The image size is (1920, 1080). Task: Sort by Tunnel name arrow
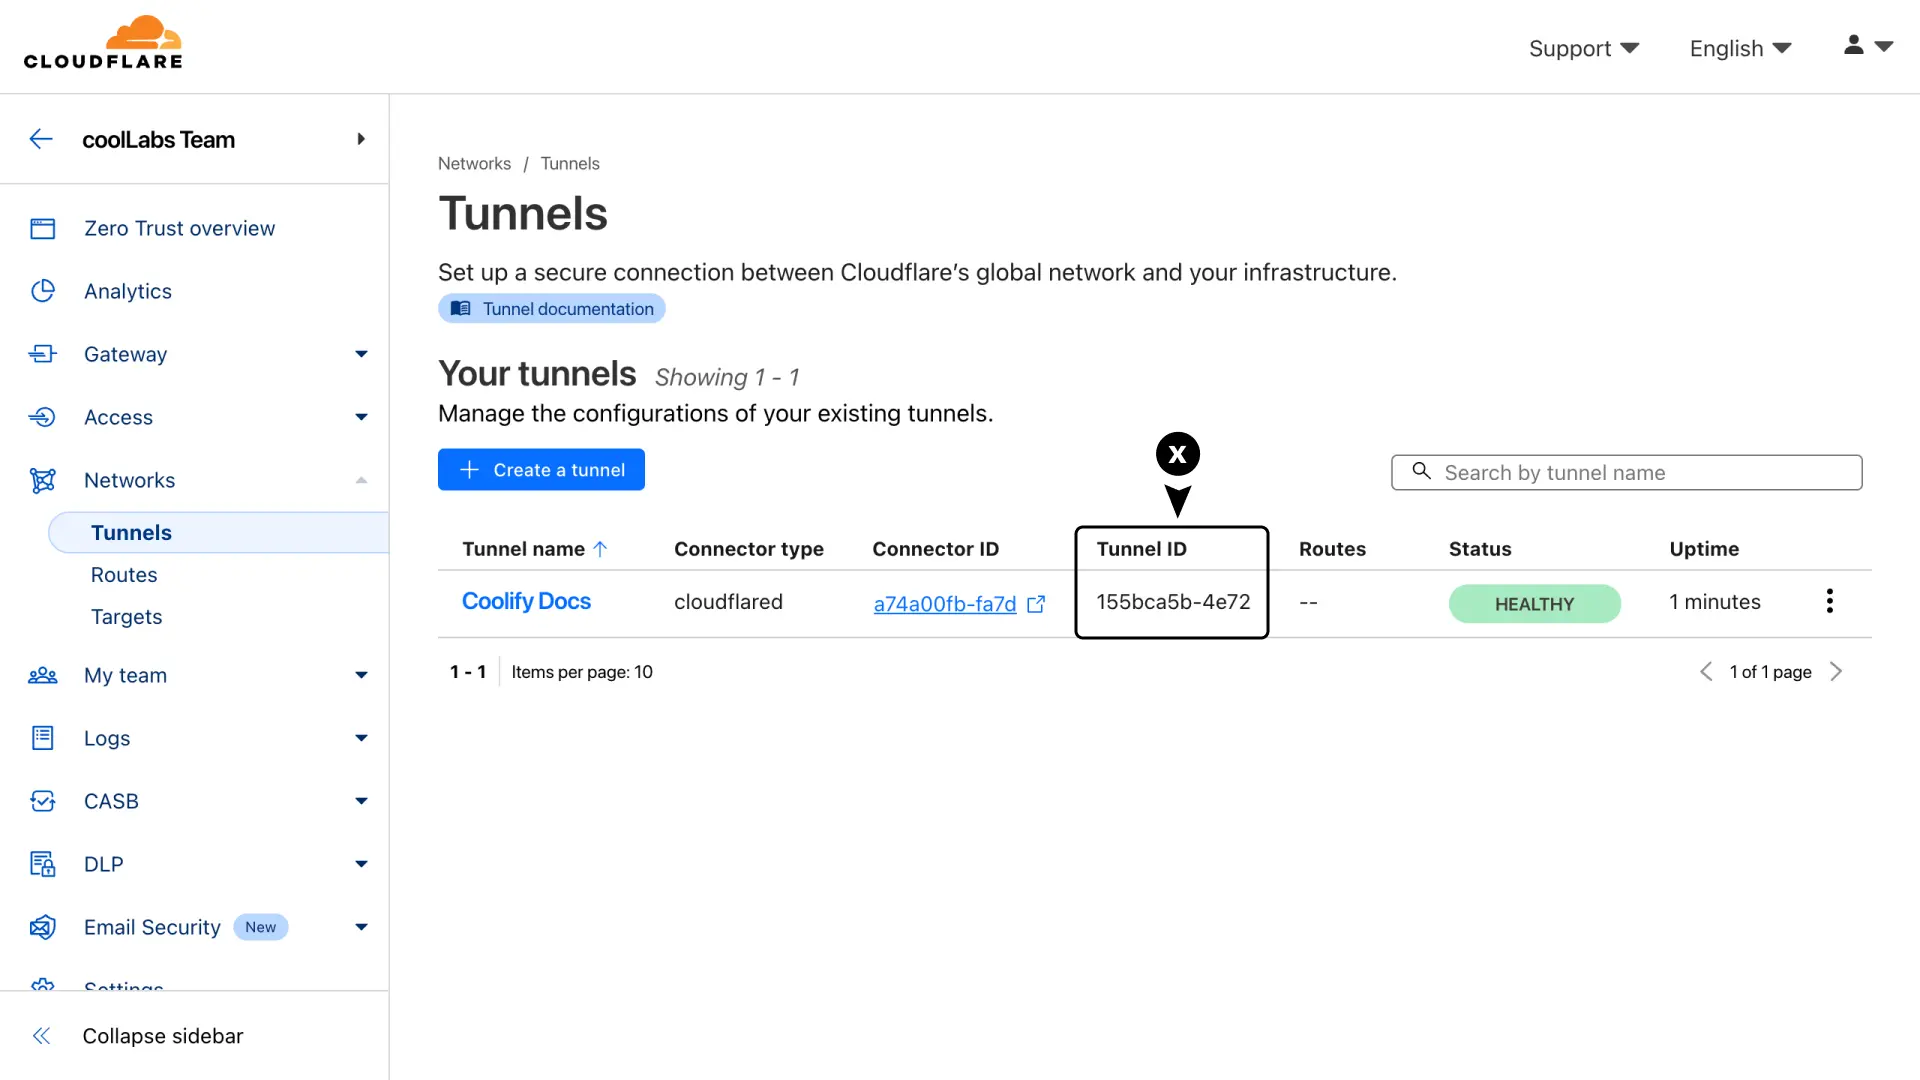(x=600, y=549)
